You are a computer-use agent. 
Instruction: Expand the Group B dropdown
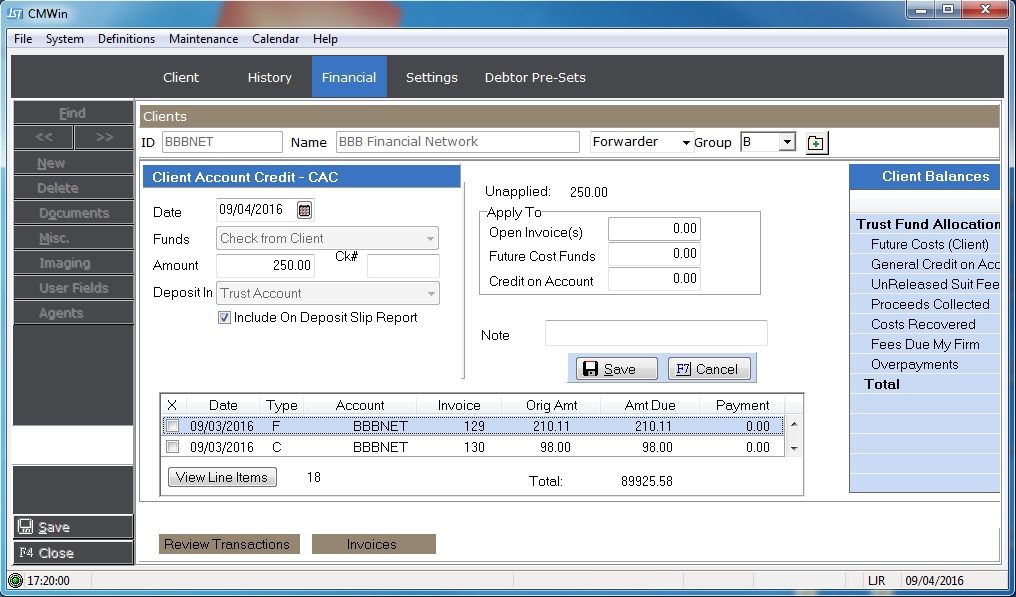click(x=787, y=143)
